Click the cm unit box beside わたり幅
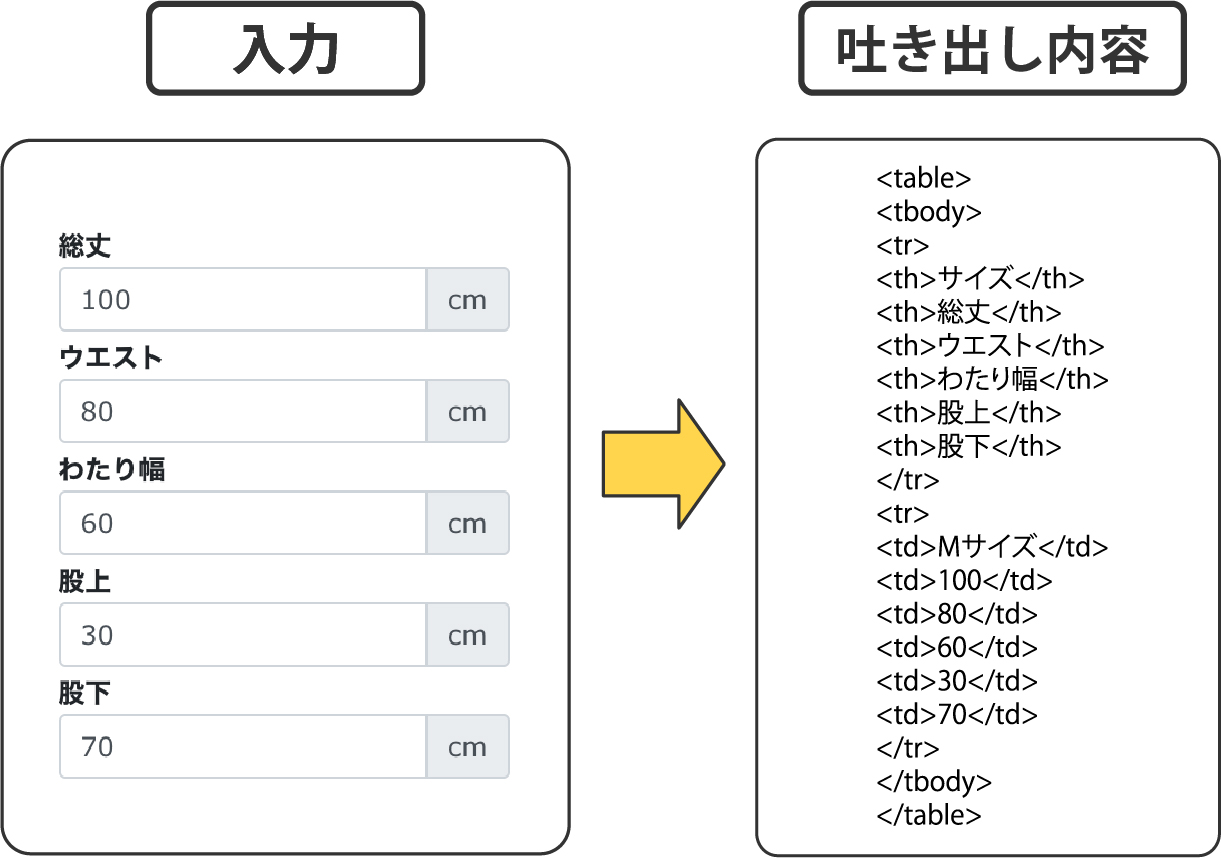 pyautogui.click(x=467, y=523)
